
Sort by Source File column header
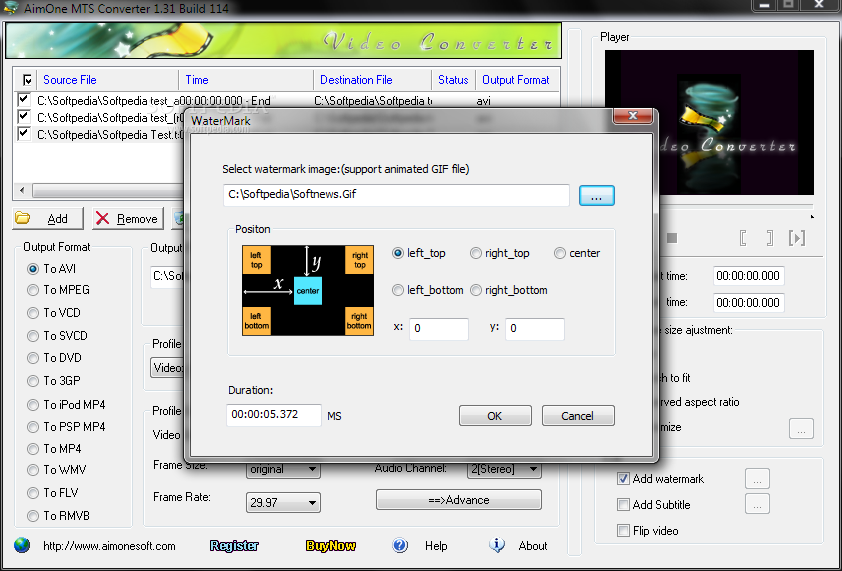(70, 80)
